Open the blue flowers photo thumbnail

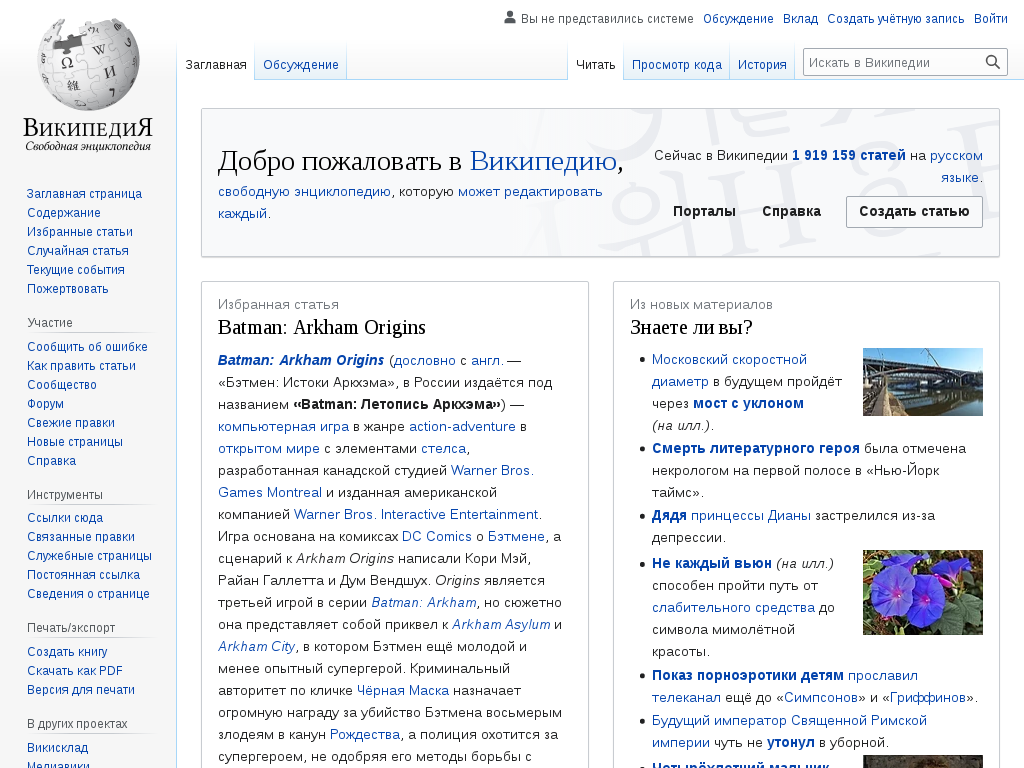pyautogui.click(x=922, y=592)
